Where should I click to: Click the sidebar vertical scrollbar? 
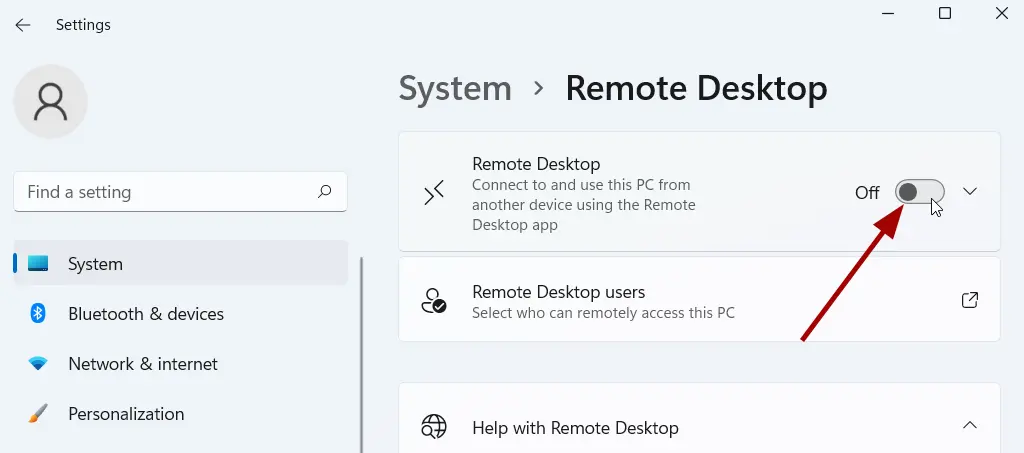point(361,354)
